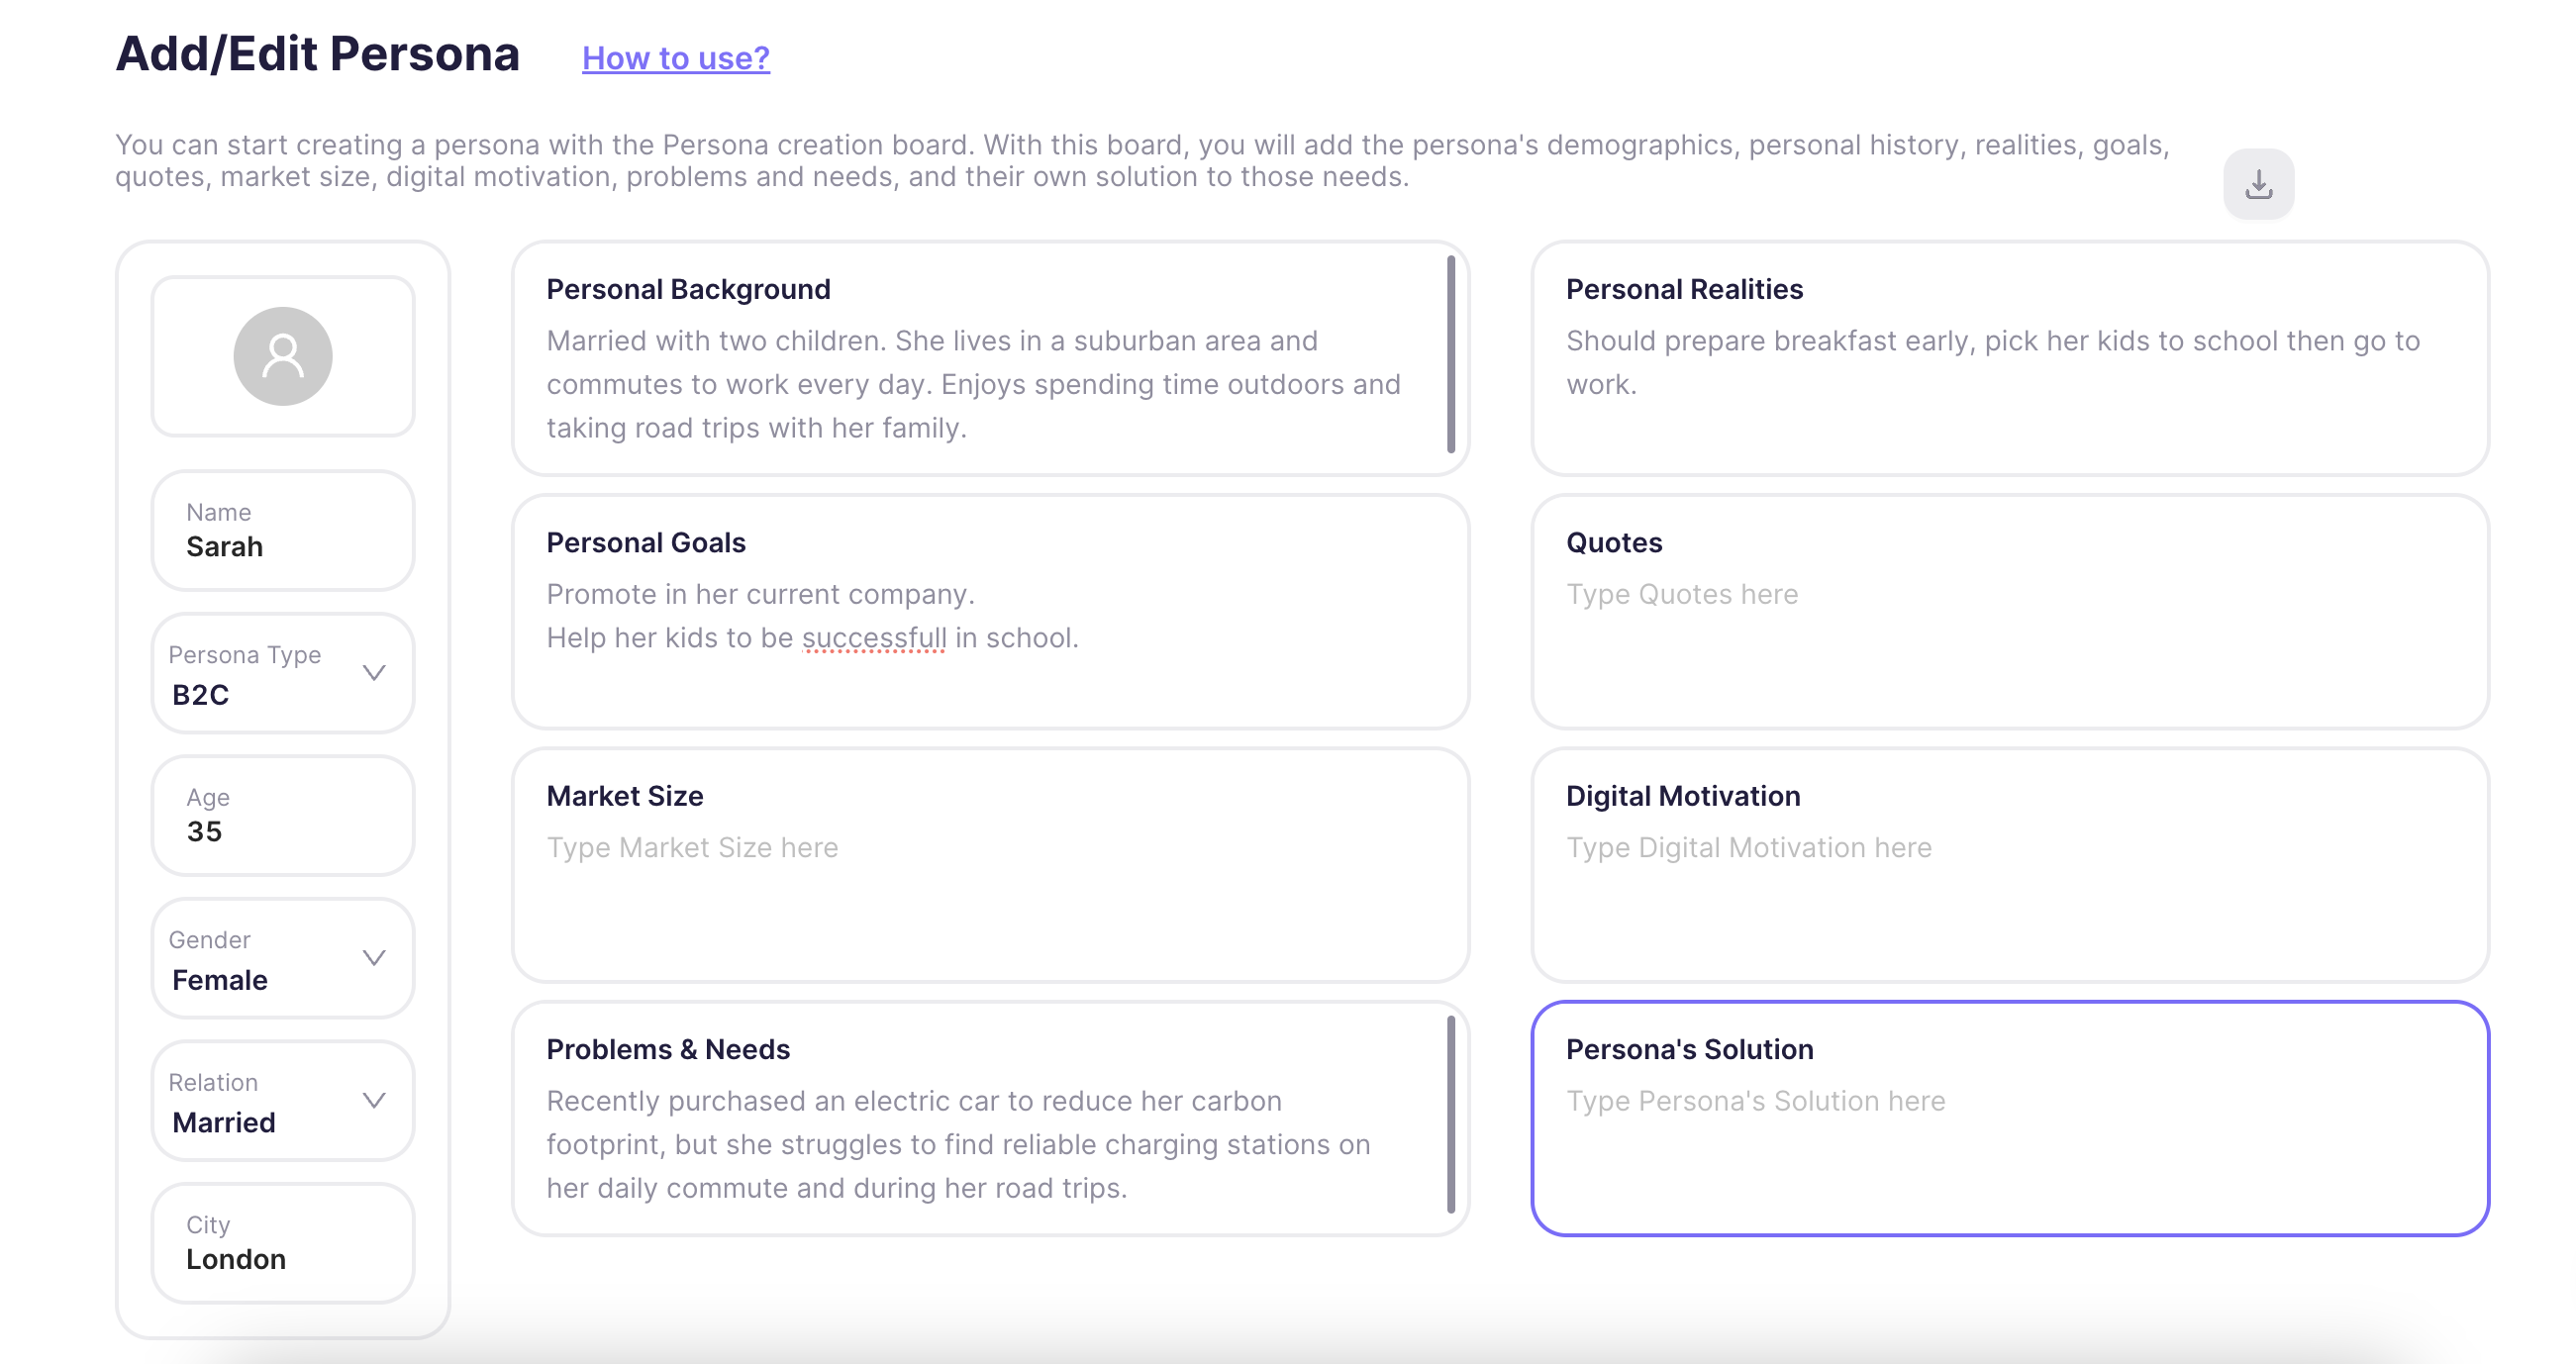Open the Gender dropdown chevron
2576x1364 pixels.
click(x=374, y=958)
